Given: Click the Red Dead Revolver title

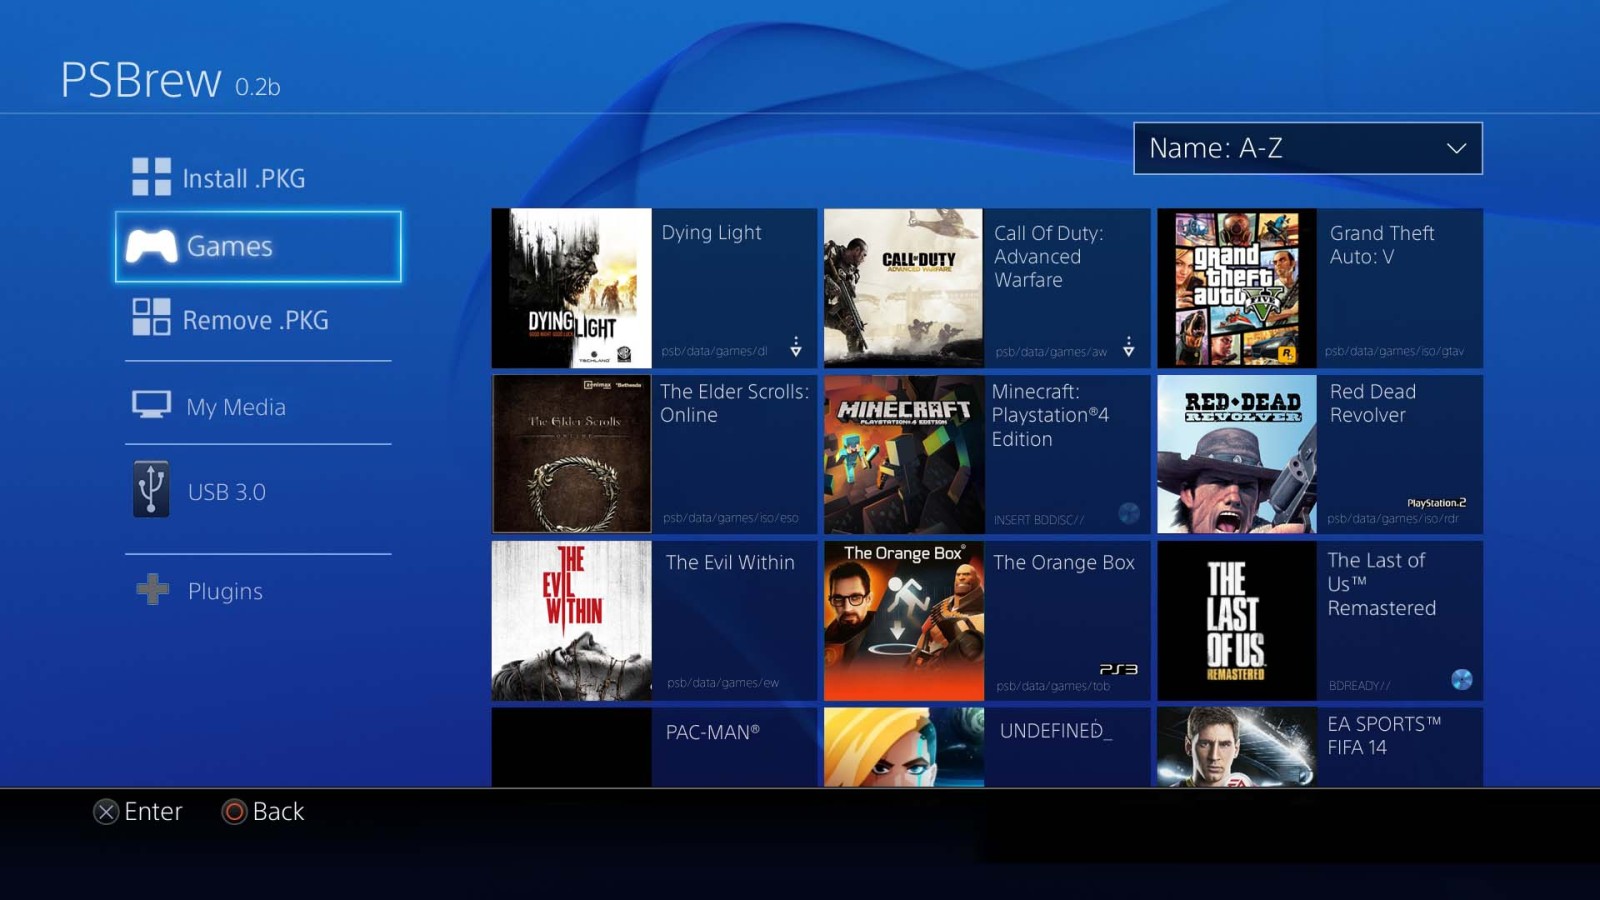Looking at the screenshot, I should pyautogui.click(x=1372, y=403).
